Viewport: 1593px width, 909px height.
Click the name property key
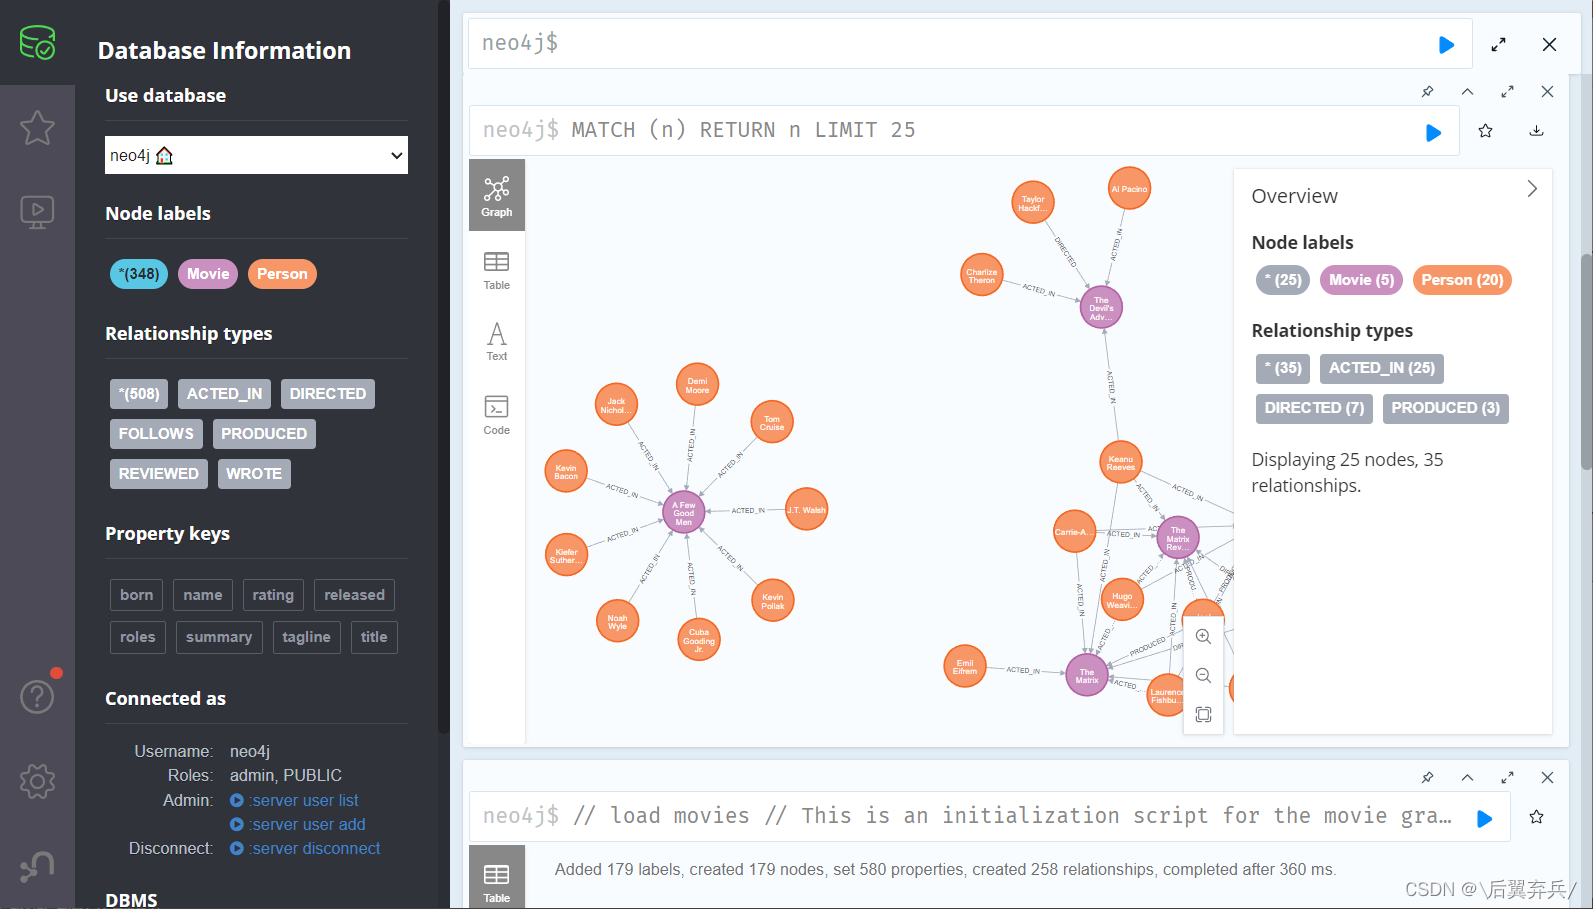[203, 595]
